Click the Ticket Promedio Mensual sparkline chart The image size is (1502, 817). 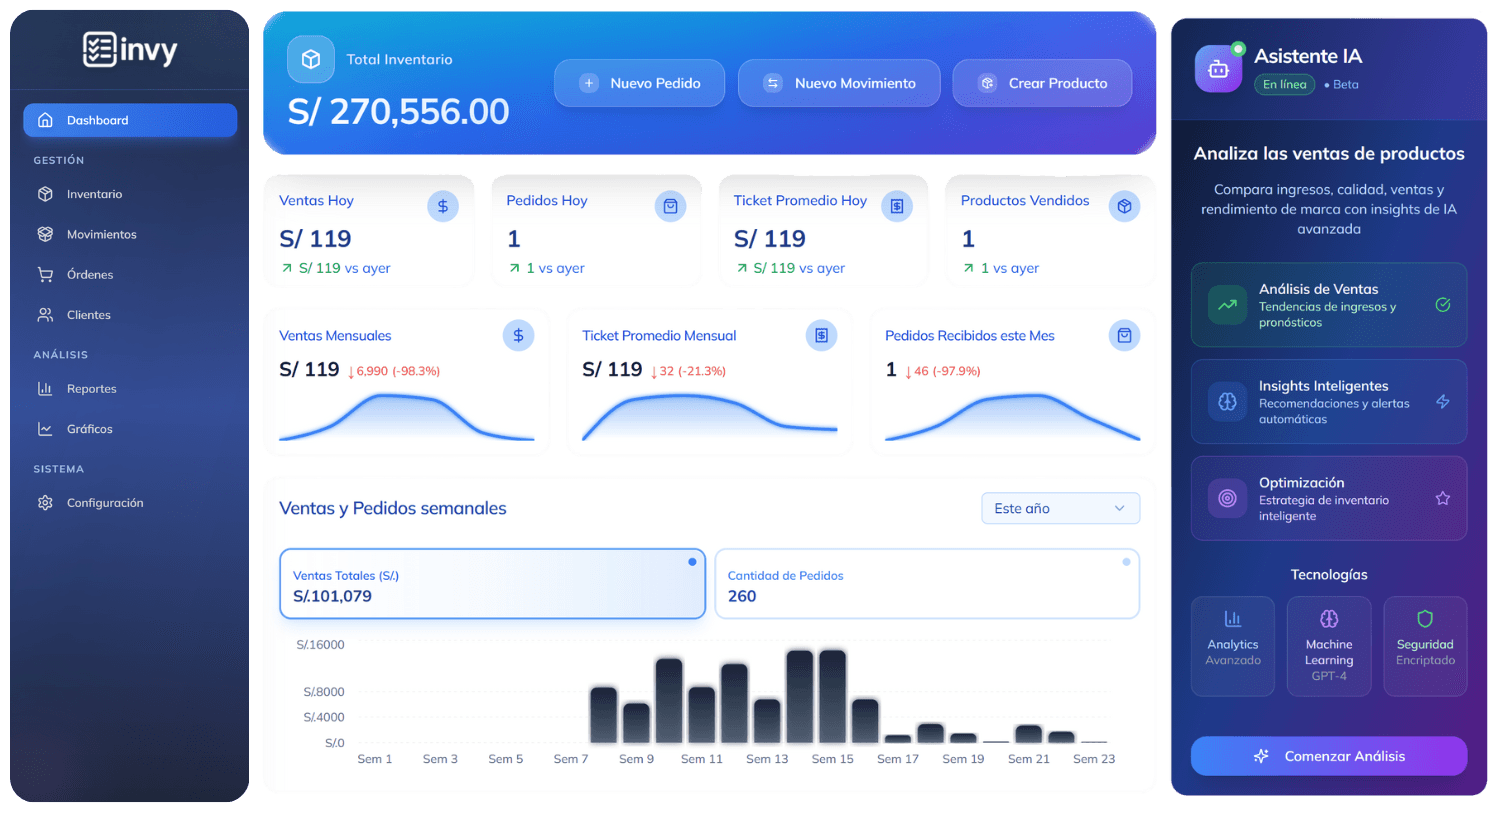coord(710,417)
